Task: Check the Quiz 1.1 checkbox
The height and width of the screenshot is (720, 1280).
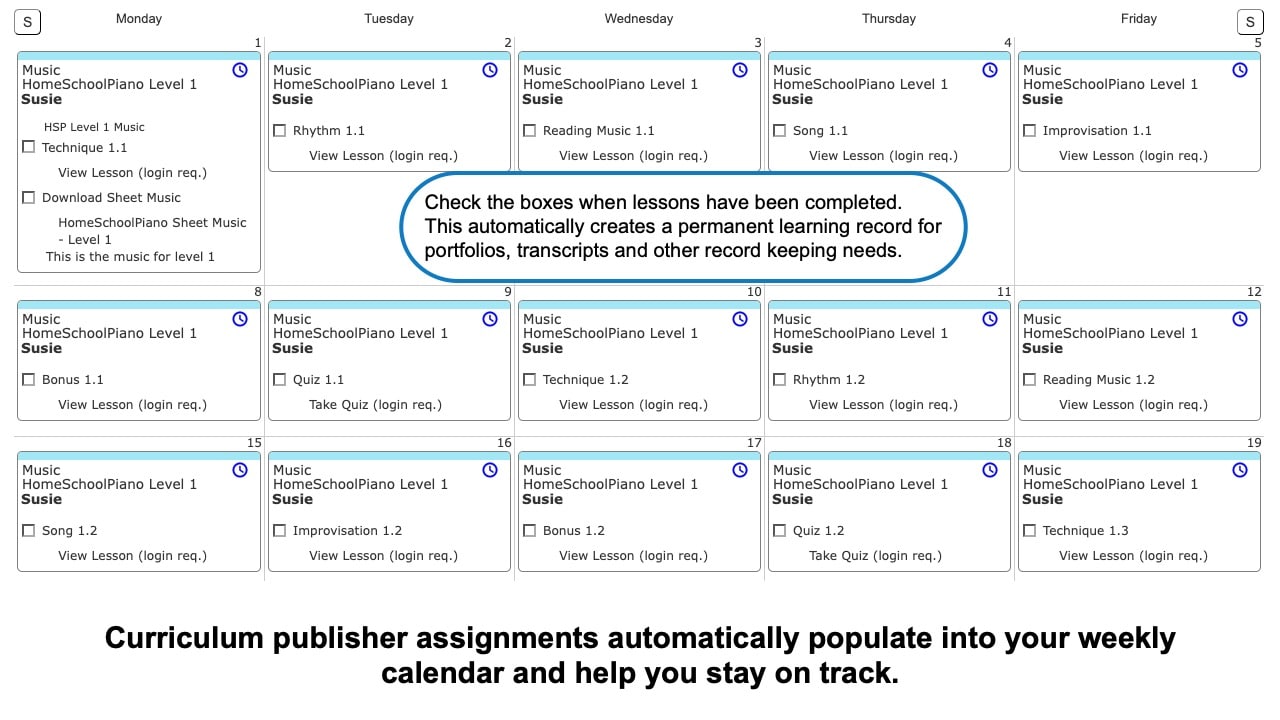Action: pos(280,379)
